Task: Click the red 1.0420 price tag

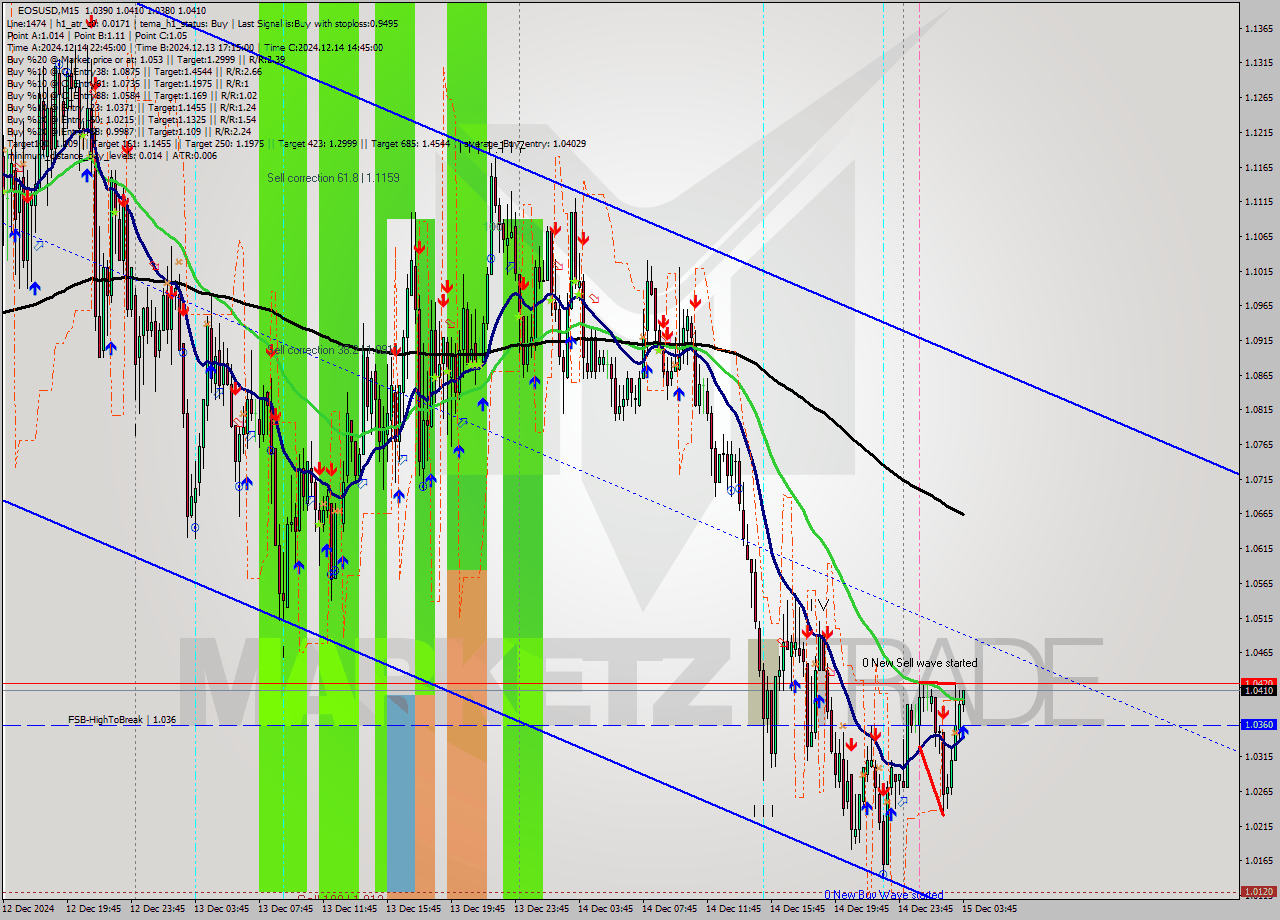Action: pyautogui.click(x=1257, y=683)
